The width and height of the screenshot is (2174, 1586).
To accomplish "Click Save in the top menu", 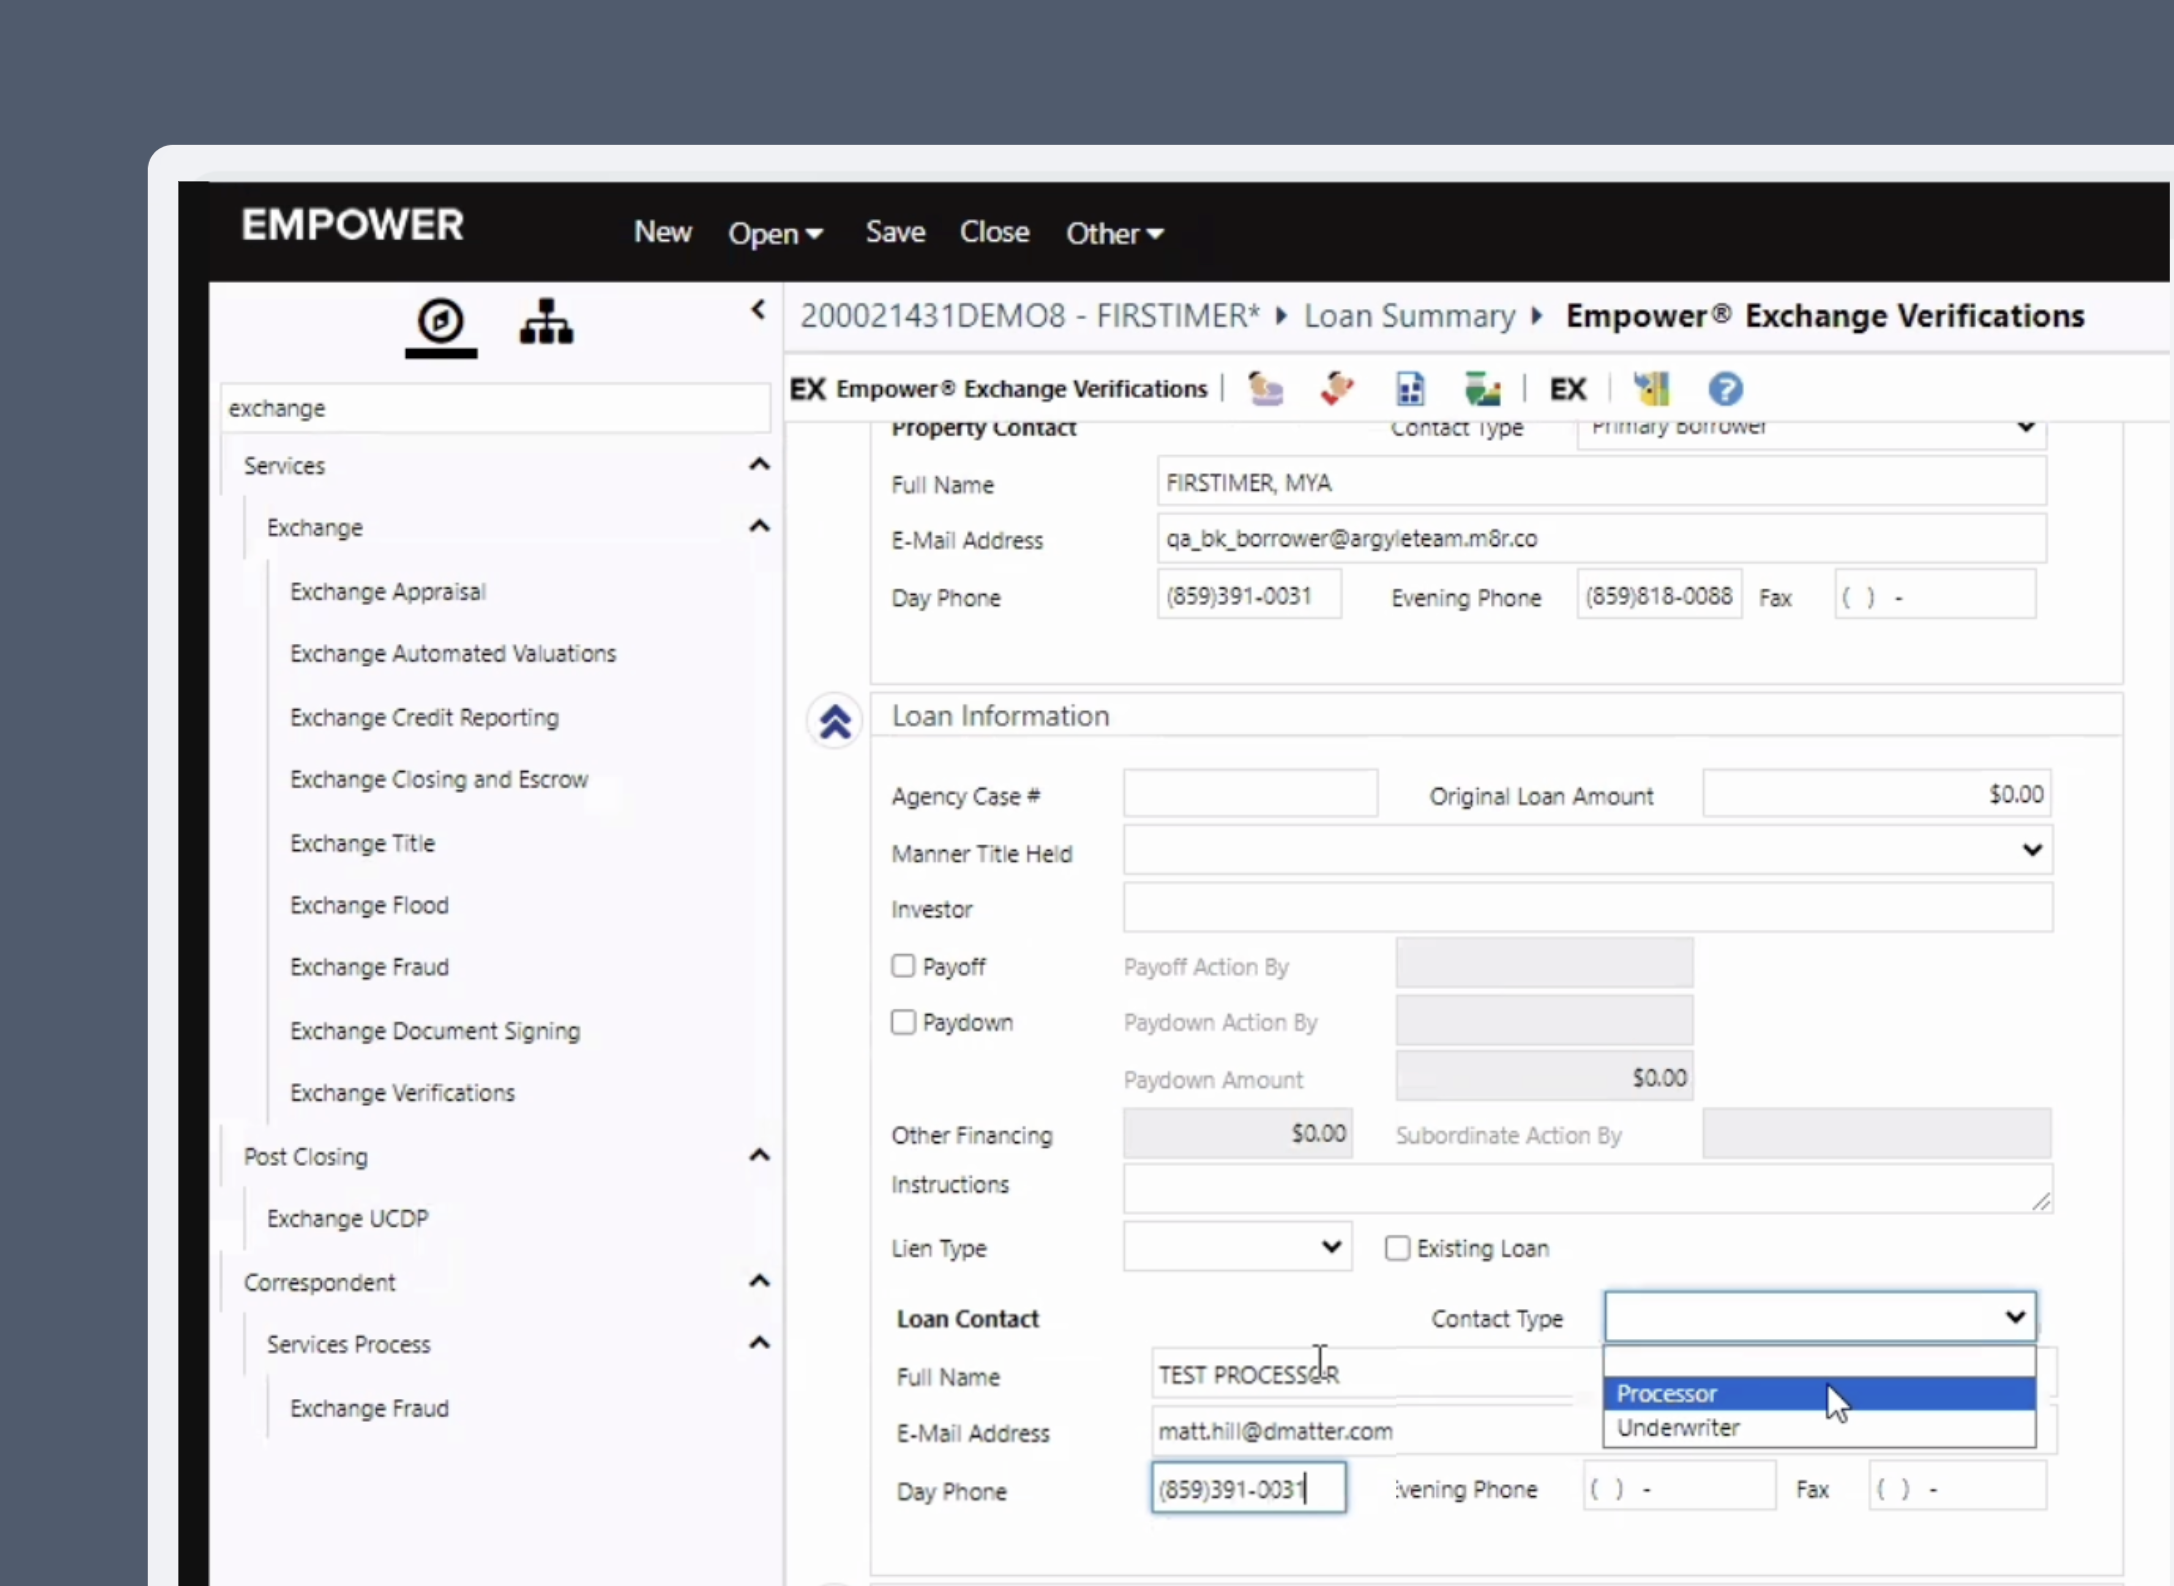I will tap(895, 232).
